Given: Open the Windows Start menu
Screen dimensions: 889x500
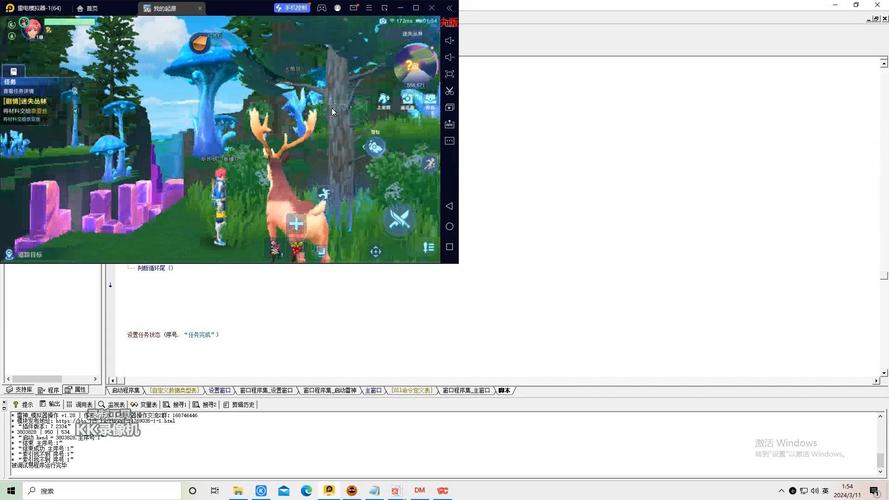Looking at the screenshot, I should point(10,490).
